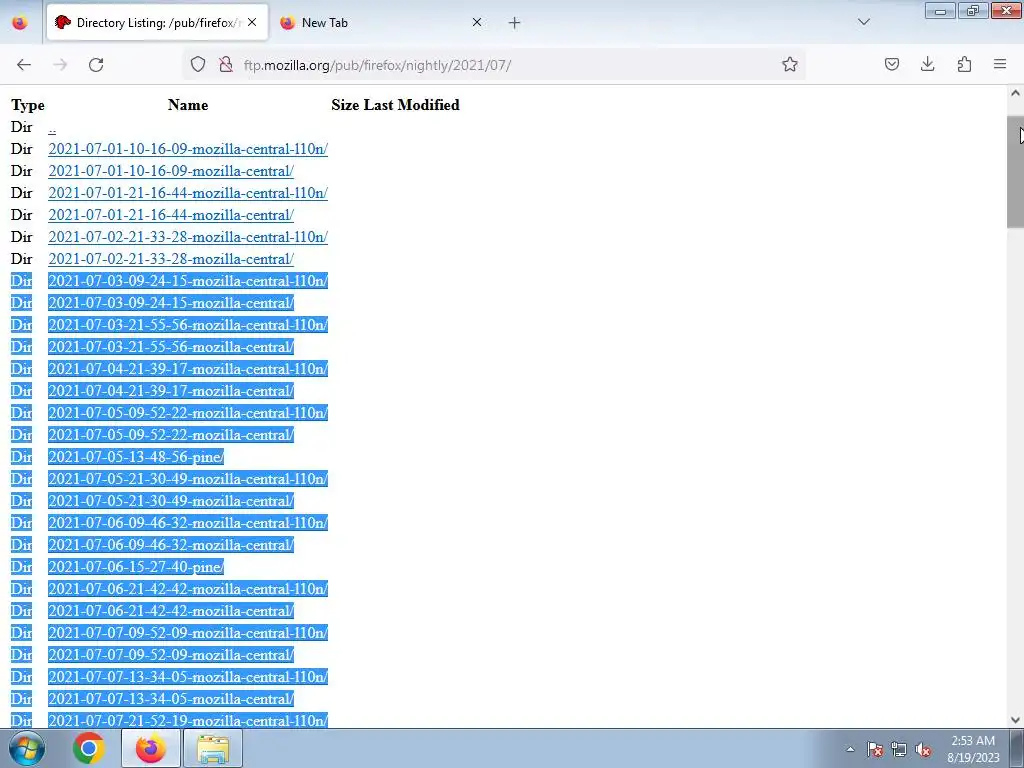Click the Firefox View icon

[x=20, y=22]
